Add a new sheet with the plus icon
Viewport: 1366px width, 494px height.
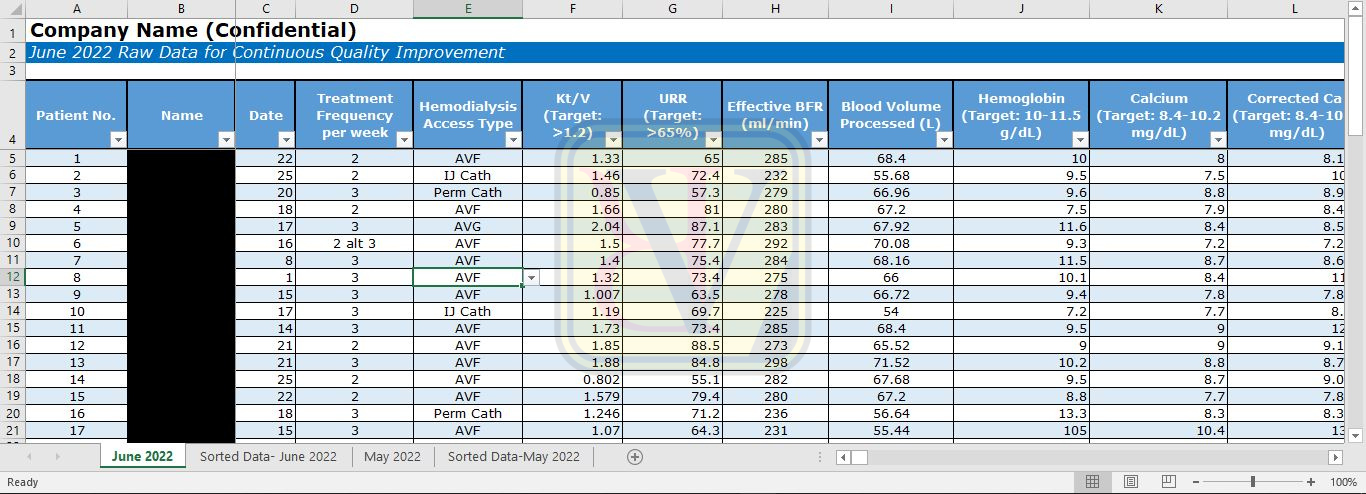pyautogui.click(x=634, y=456)
